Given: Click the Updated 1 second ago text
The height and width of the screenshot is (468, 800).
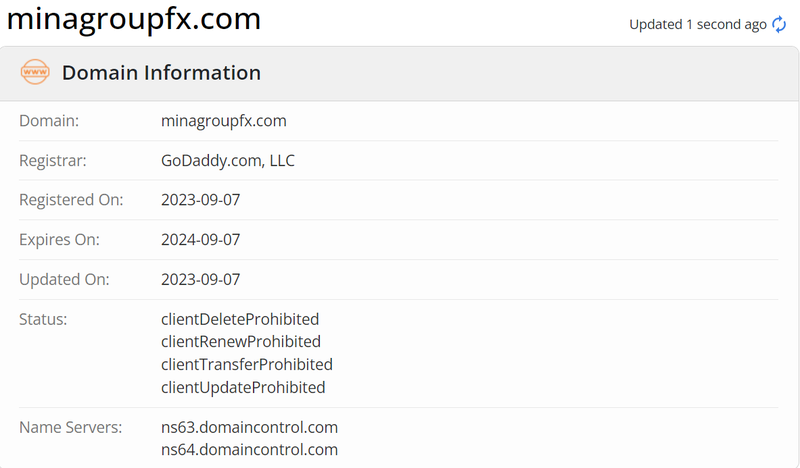Looking at the screenshot, I should point(697,24).
